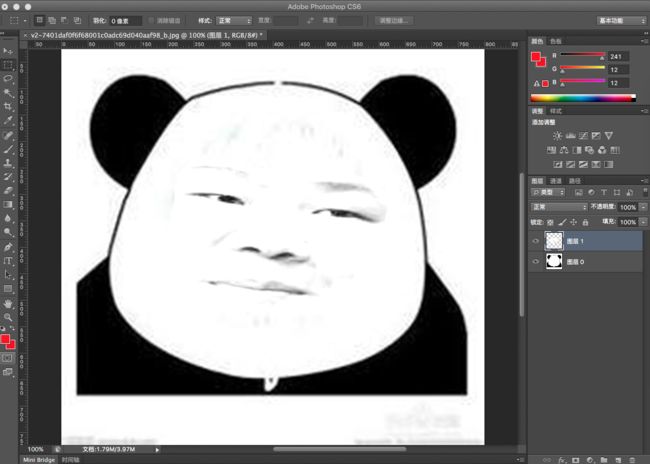Open the Color panel flyout menu
The height and width of the screenshot is (464, 650).
(x=644, y=41)
